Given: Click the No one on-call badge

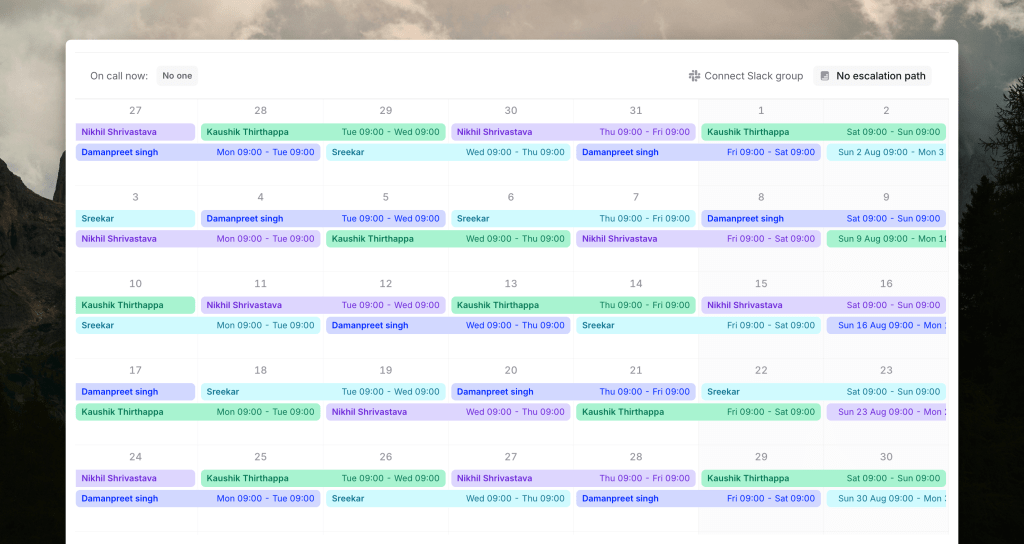Looking at the screenshot, I should tap(177, 76).
